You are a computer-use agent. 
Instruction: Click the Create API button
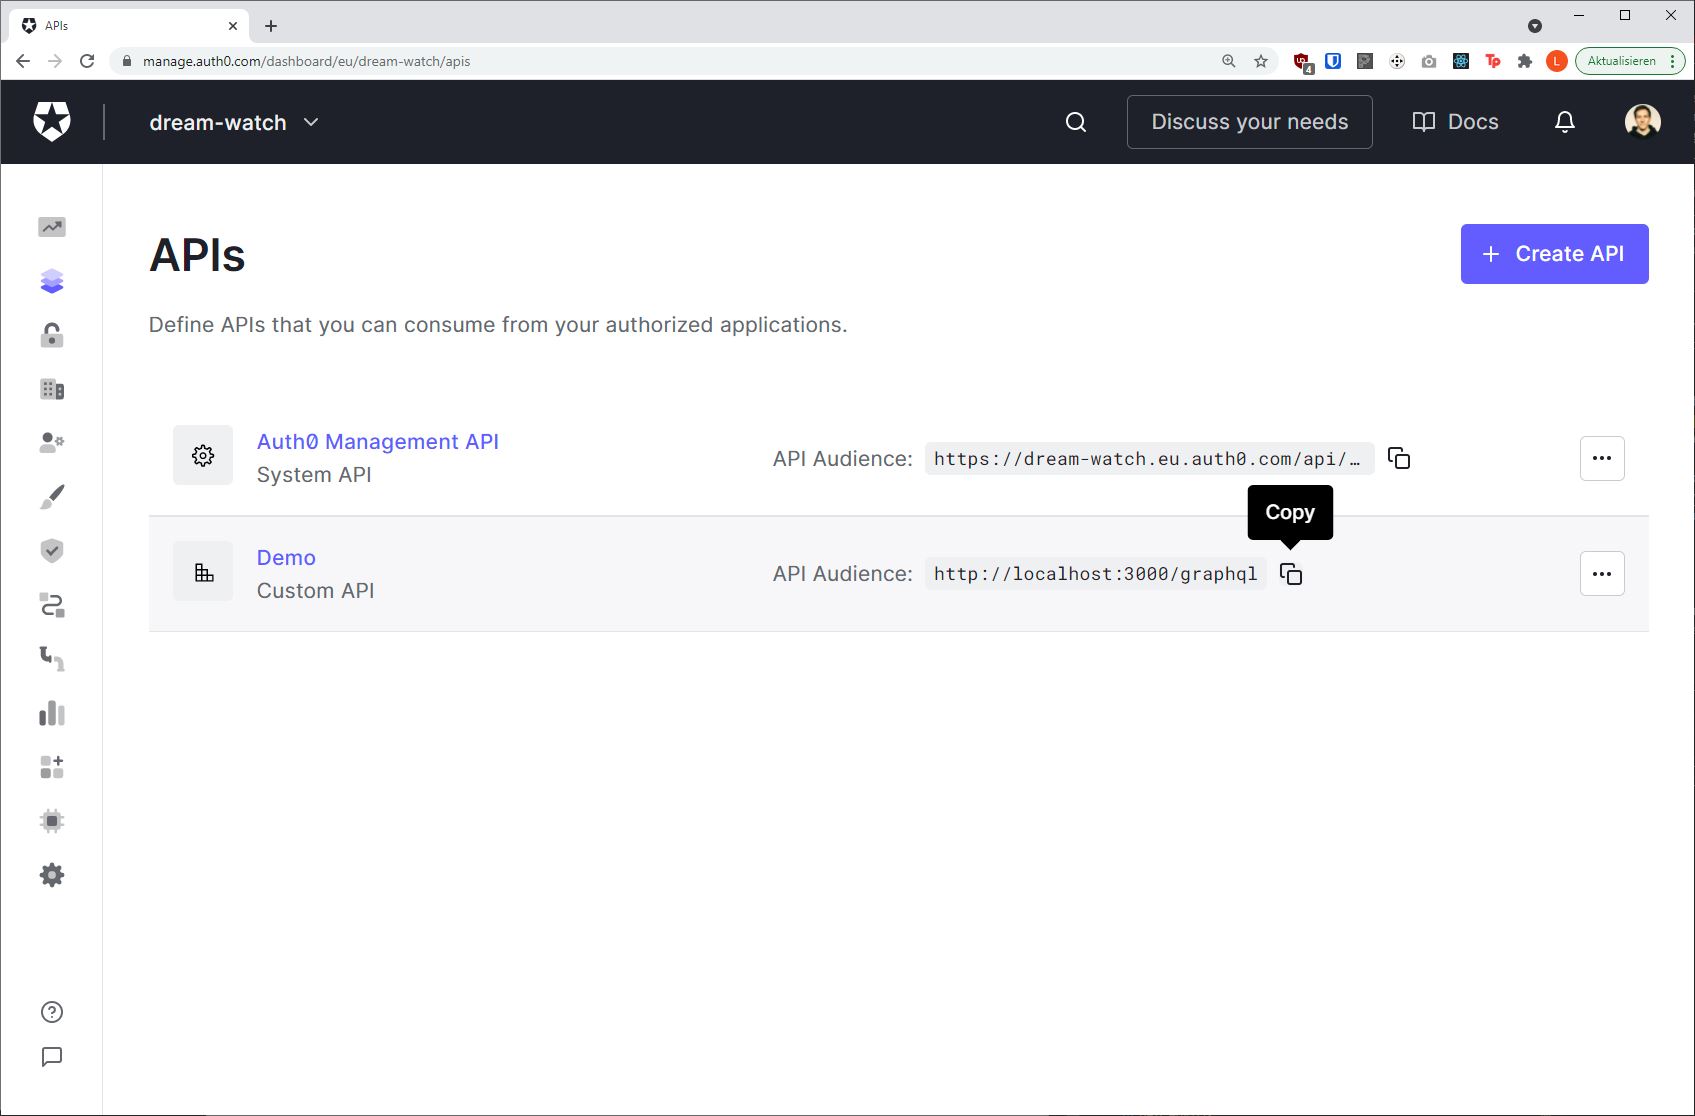pyautogui.click(x=1554, y=254)
